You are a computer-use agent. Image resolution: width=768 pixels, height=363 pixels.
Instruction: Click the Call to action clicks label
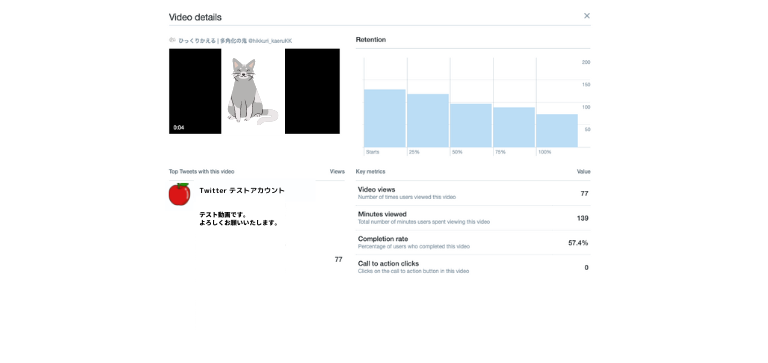point(388,264)
